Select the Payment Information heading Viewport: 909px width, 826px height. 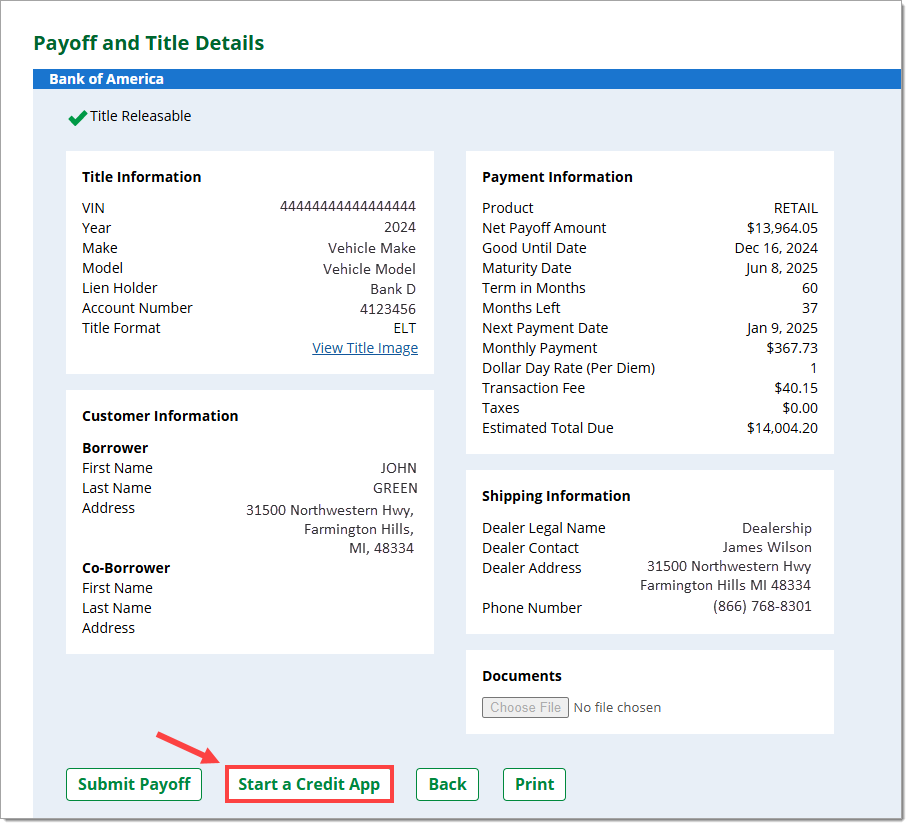coord(557,177)
